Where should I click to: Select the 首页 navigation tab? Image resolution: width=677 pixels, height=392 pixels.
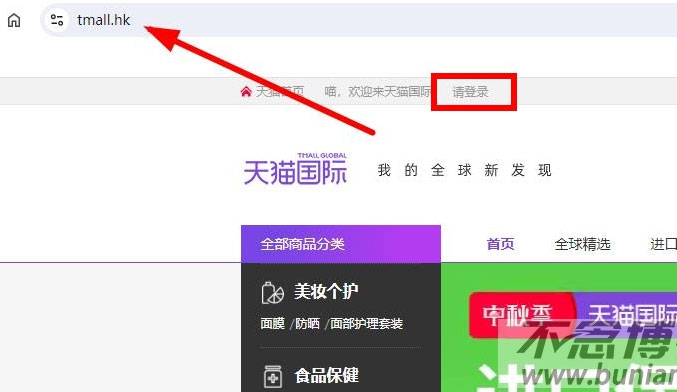500,244
